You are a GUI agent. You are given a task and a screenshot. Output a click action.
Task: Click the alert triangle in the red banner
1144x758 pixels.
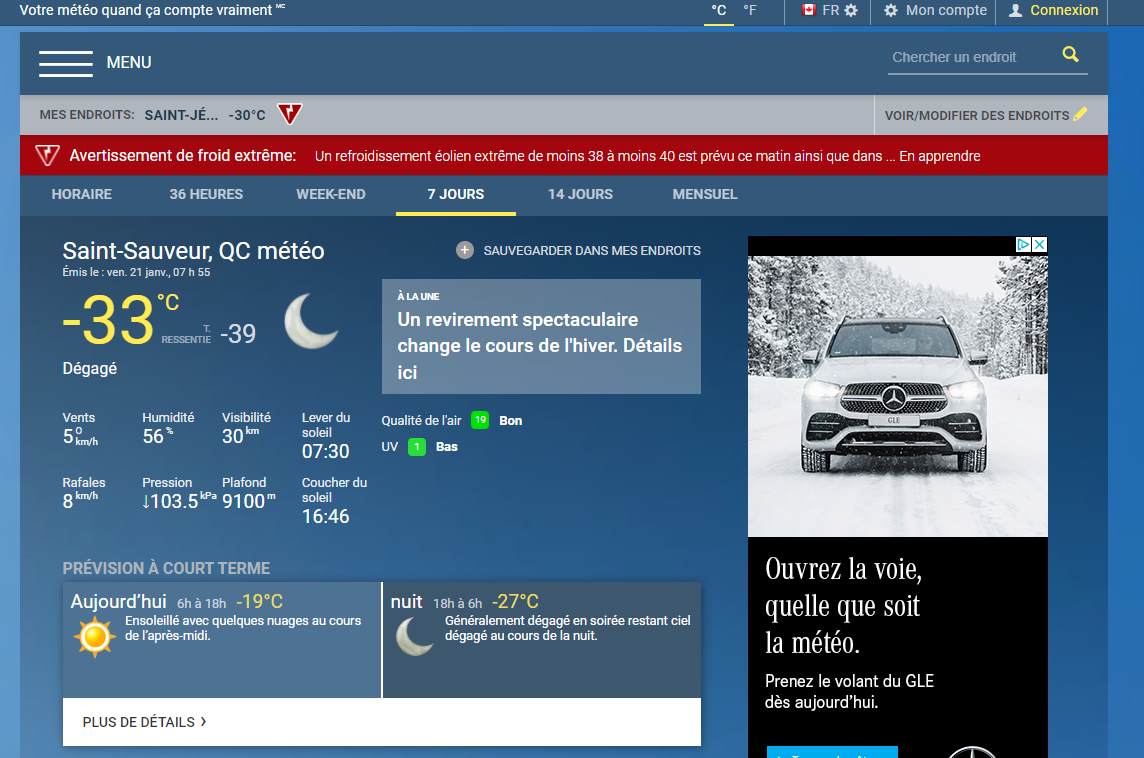tap(47, 155)
